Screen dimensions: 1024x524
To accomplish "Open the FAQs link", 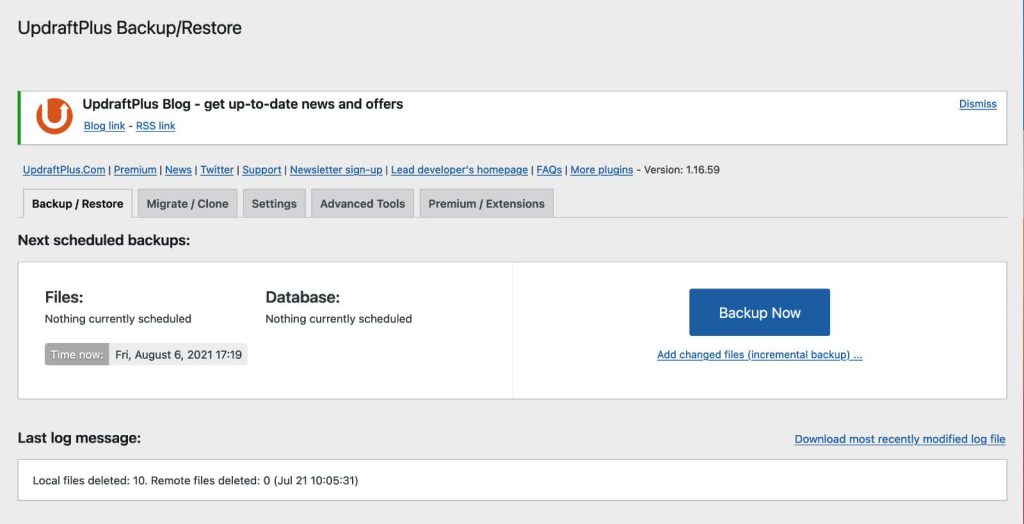I will pyautogui.click(x=549, y=170).
